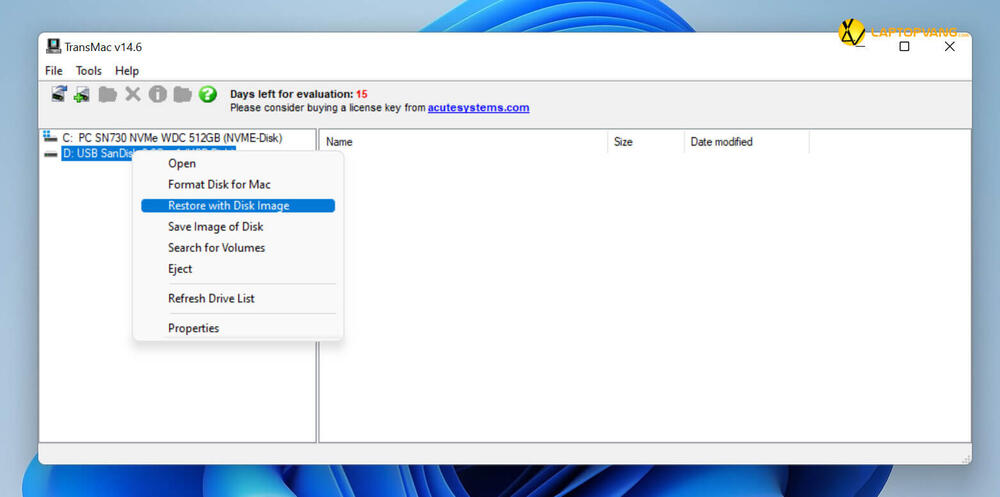This screenshot has width=1000, height=497.
Task: Open Properties from the context menu
Action: point(238,328)
